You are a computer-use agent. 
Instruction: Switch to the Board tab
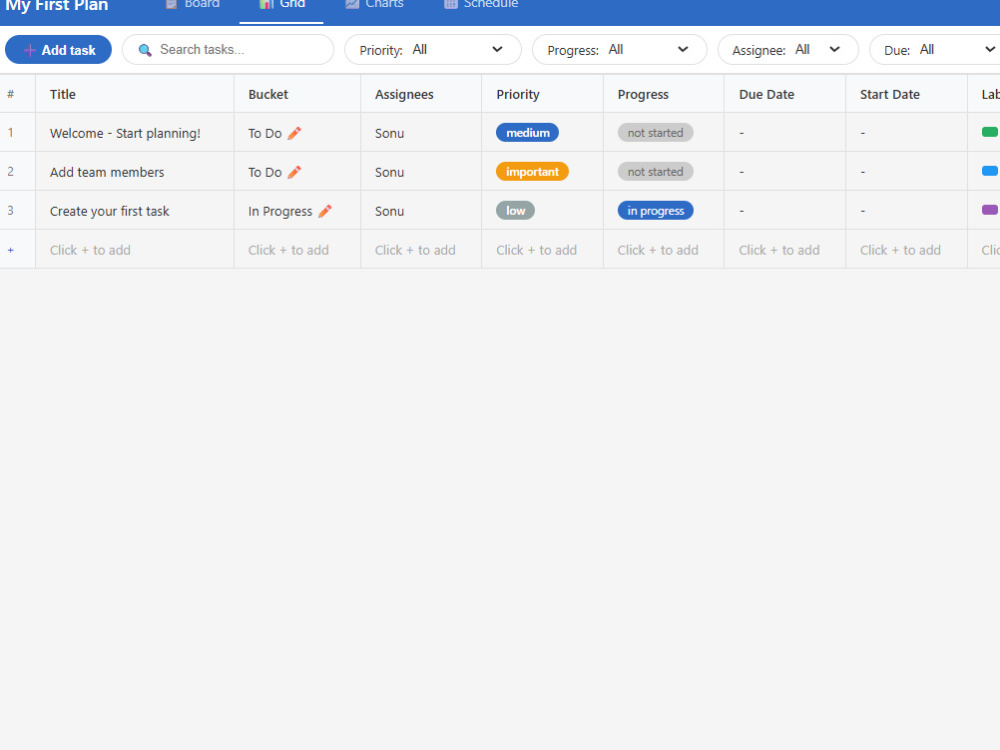[193, 5]
